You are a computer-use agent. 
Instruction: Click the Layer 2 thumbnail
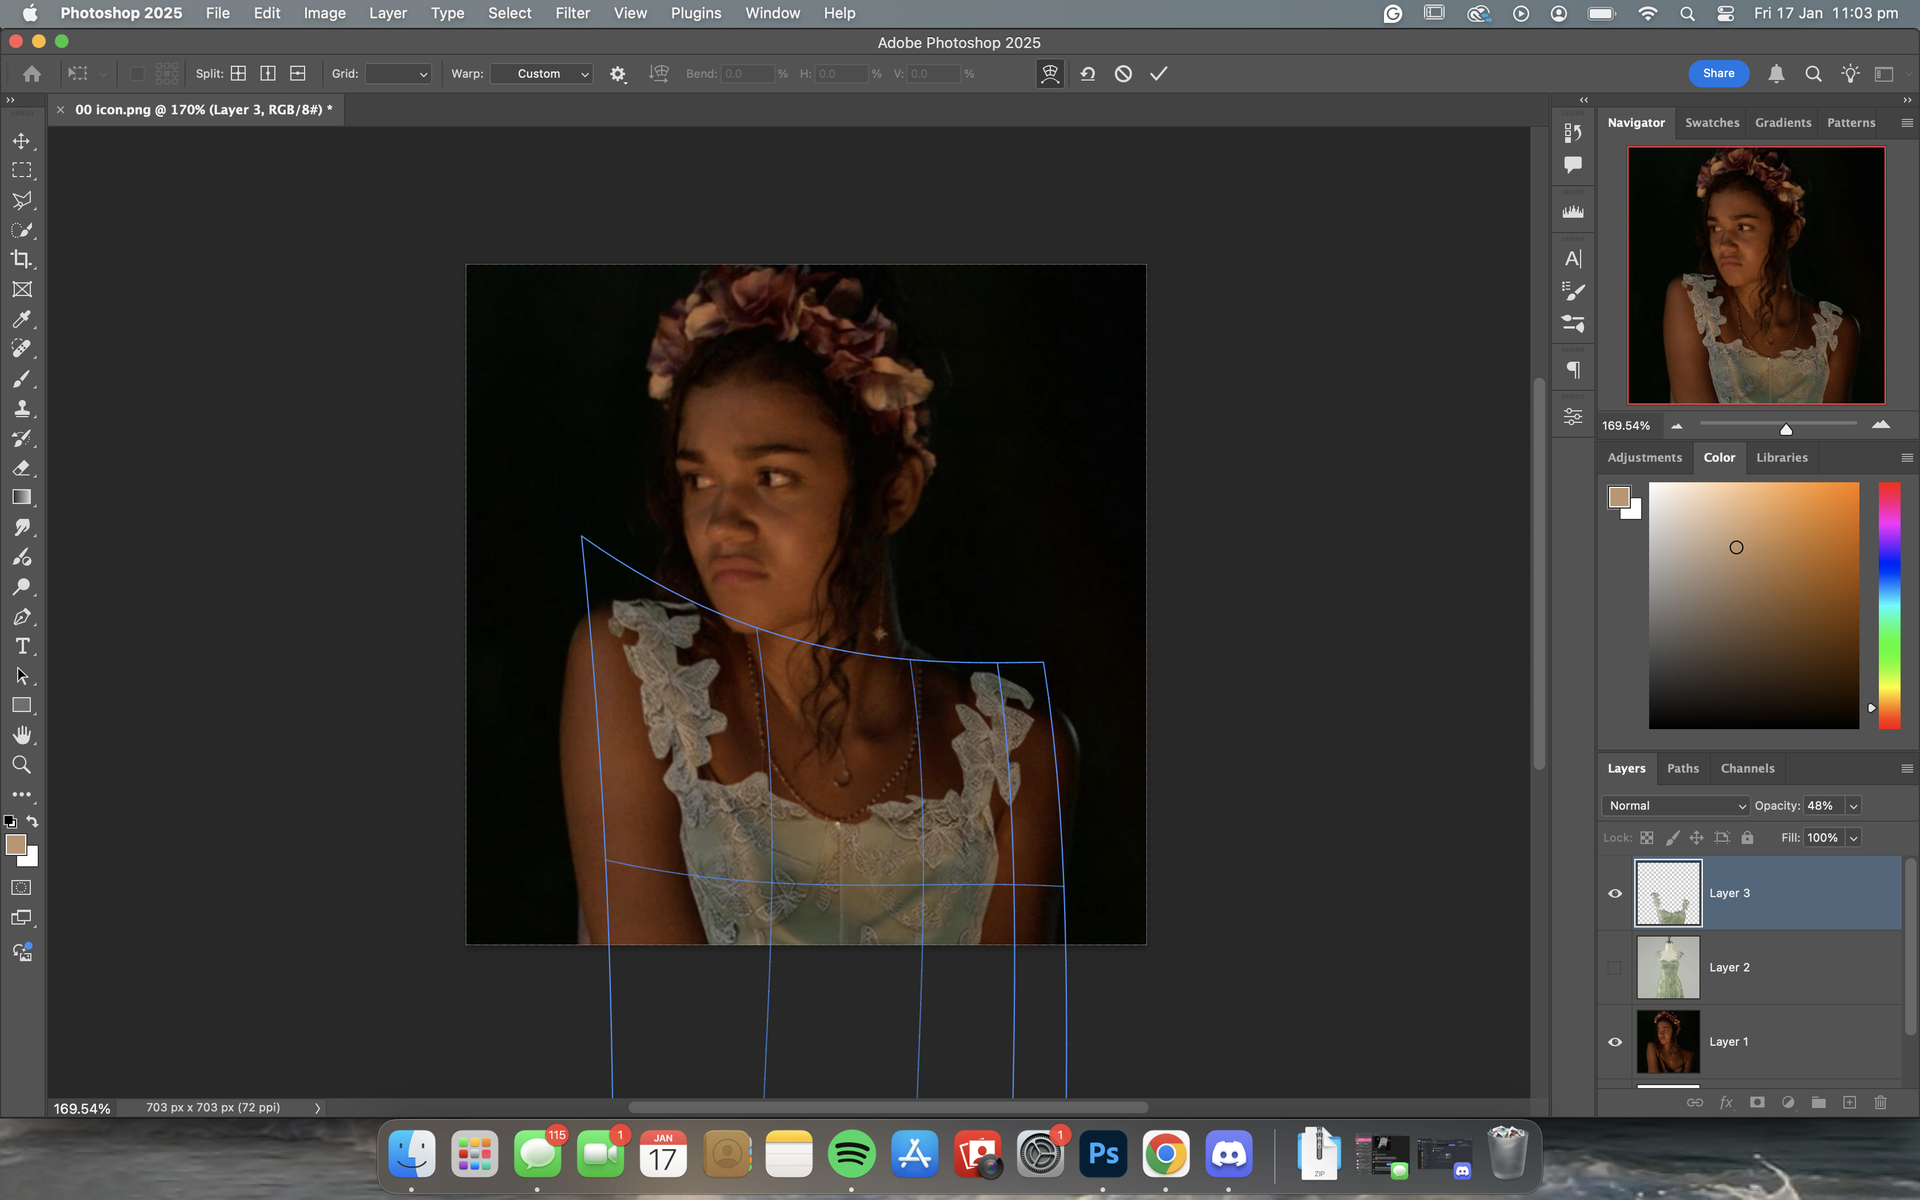pyautogui.click(x=1667, y=967)
